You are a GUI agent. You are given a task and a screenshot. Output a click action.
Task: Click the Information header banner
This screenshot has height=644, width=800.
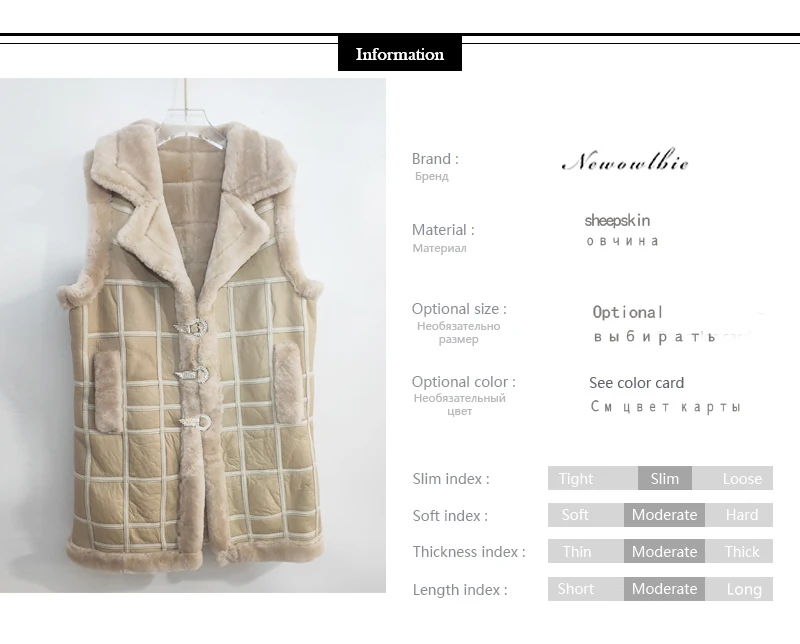coord(399,54)
